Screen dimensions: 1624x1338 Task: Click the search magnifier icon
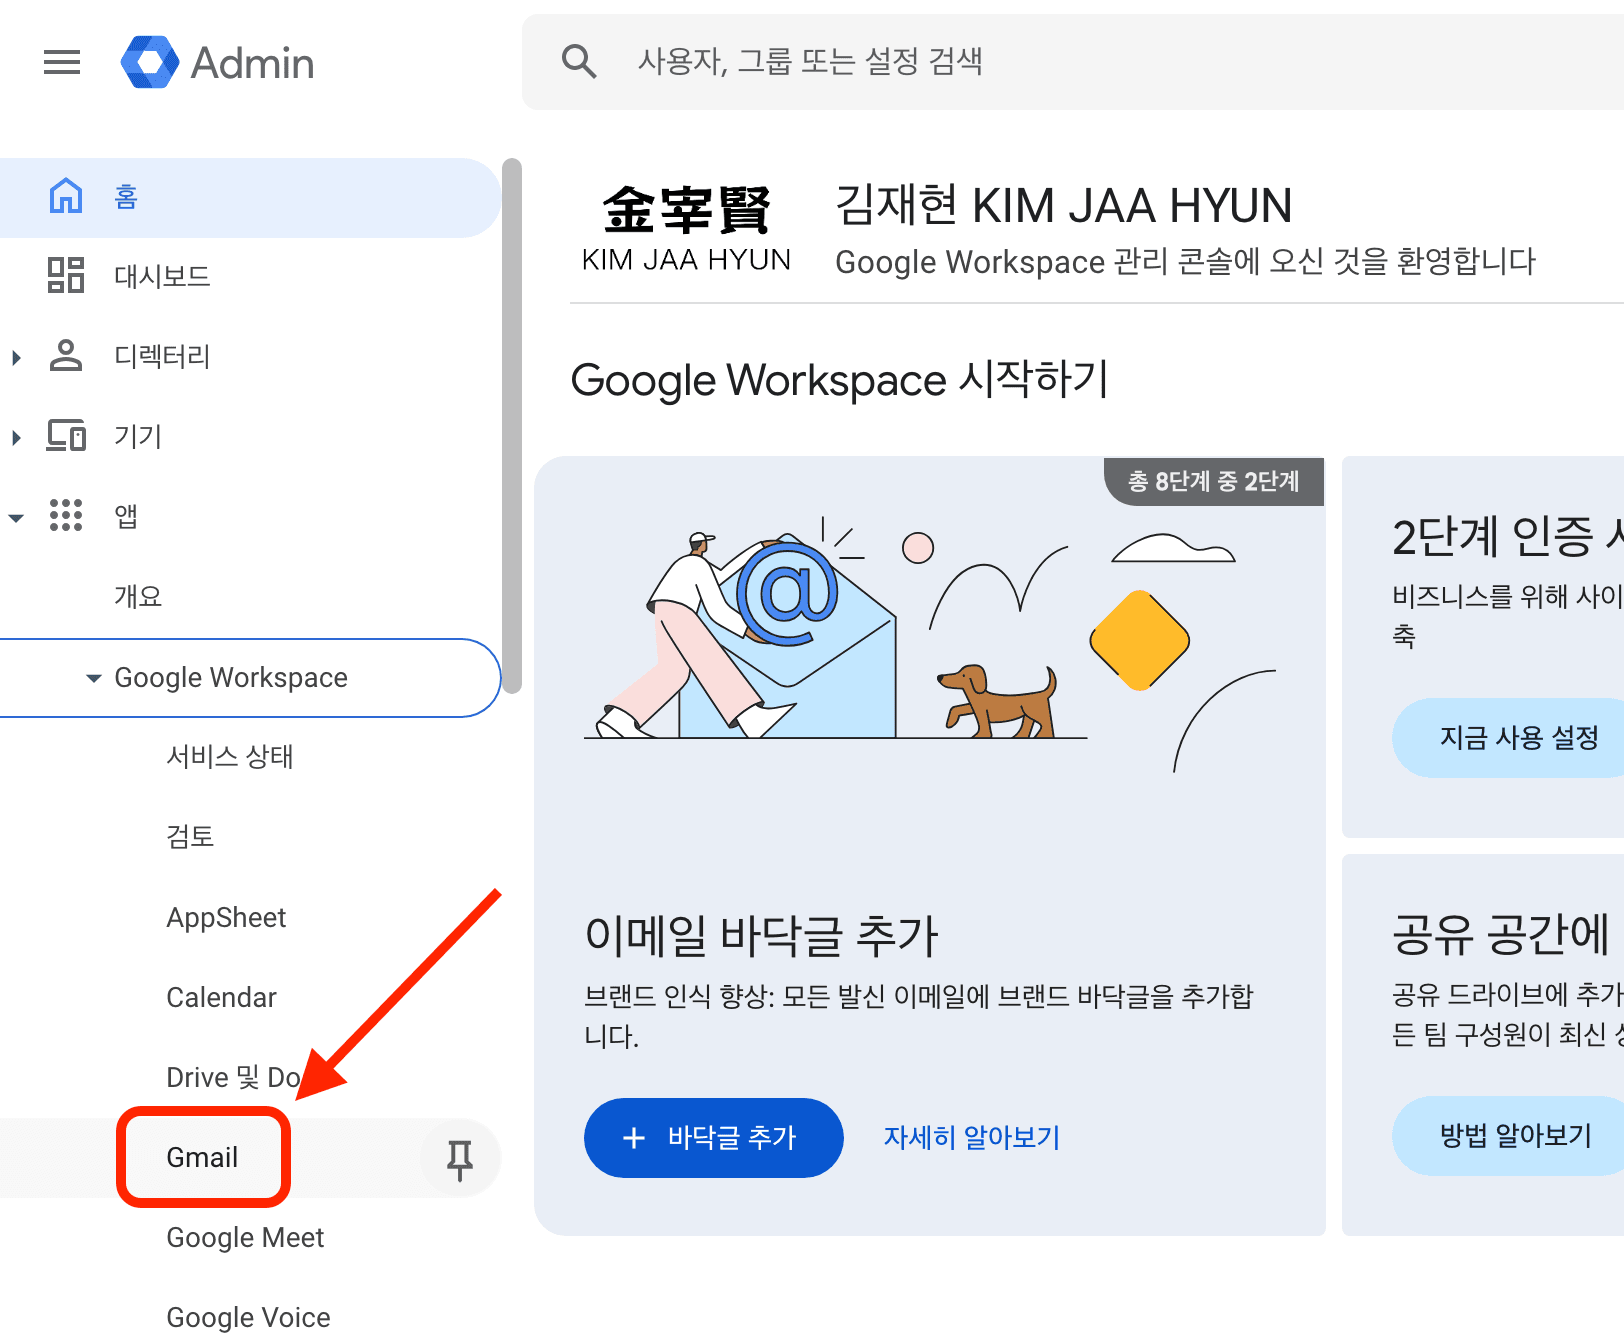[x=578, y=62]
